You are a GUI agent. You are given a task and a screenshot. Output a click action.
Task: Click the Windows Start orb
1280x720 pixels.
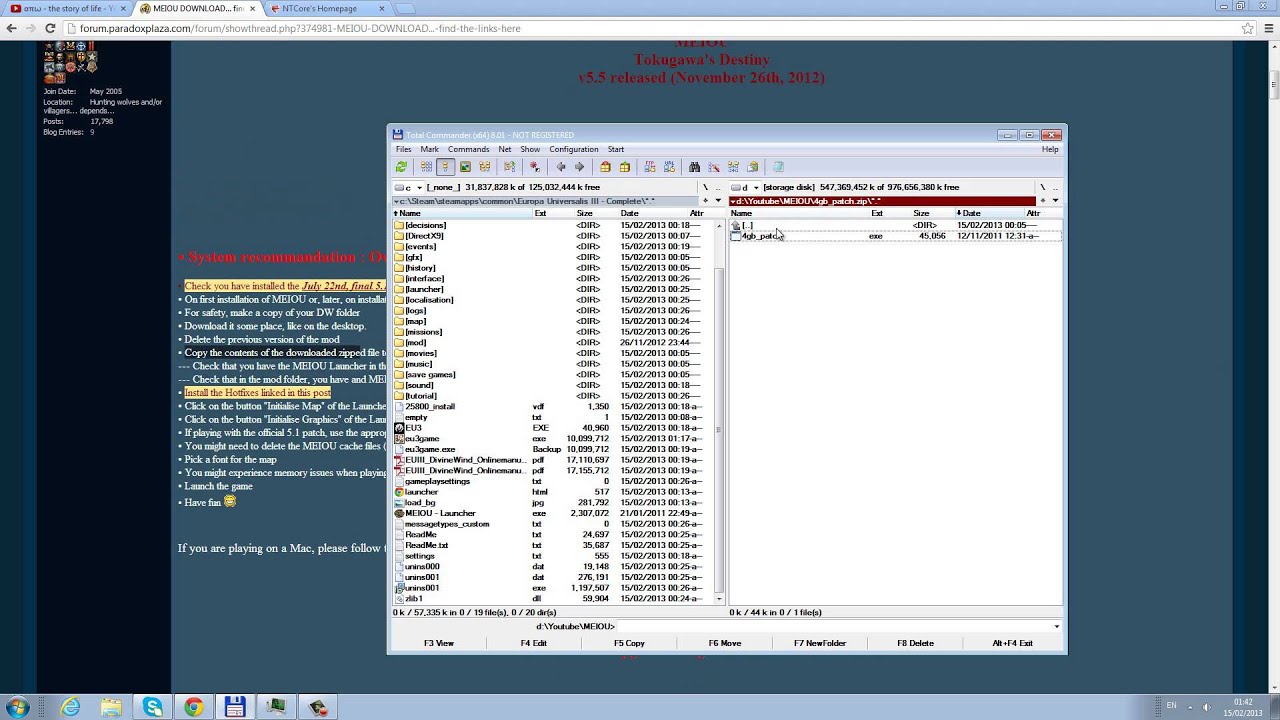point(18,707)
